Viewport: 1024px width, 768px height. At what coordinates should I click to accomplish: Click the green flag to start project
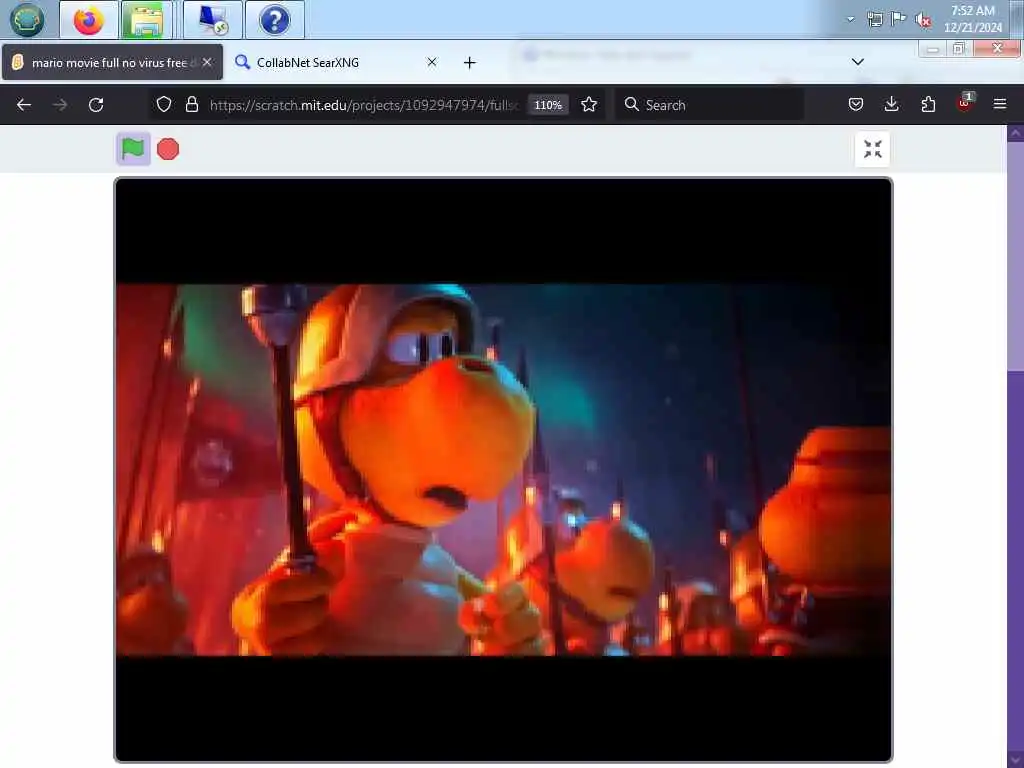tap(133, 149)
